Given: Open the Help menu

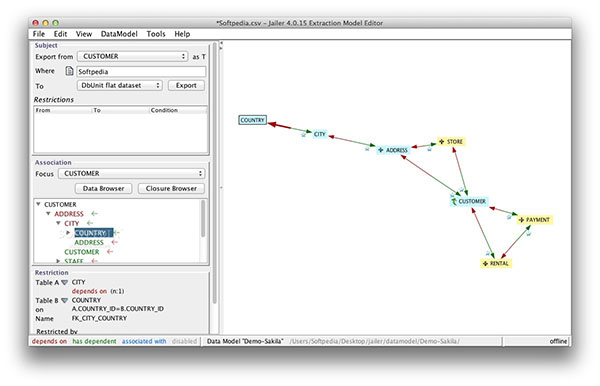Looking at the screenshot, I should point(182,34).
